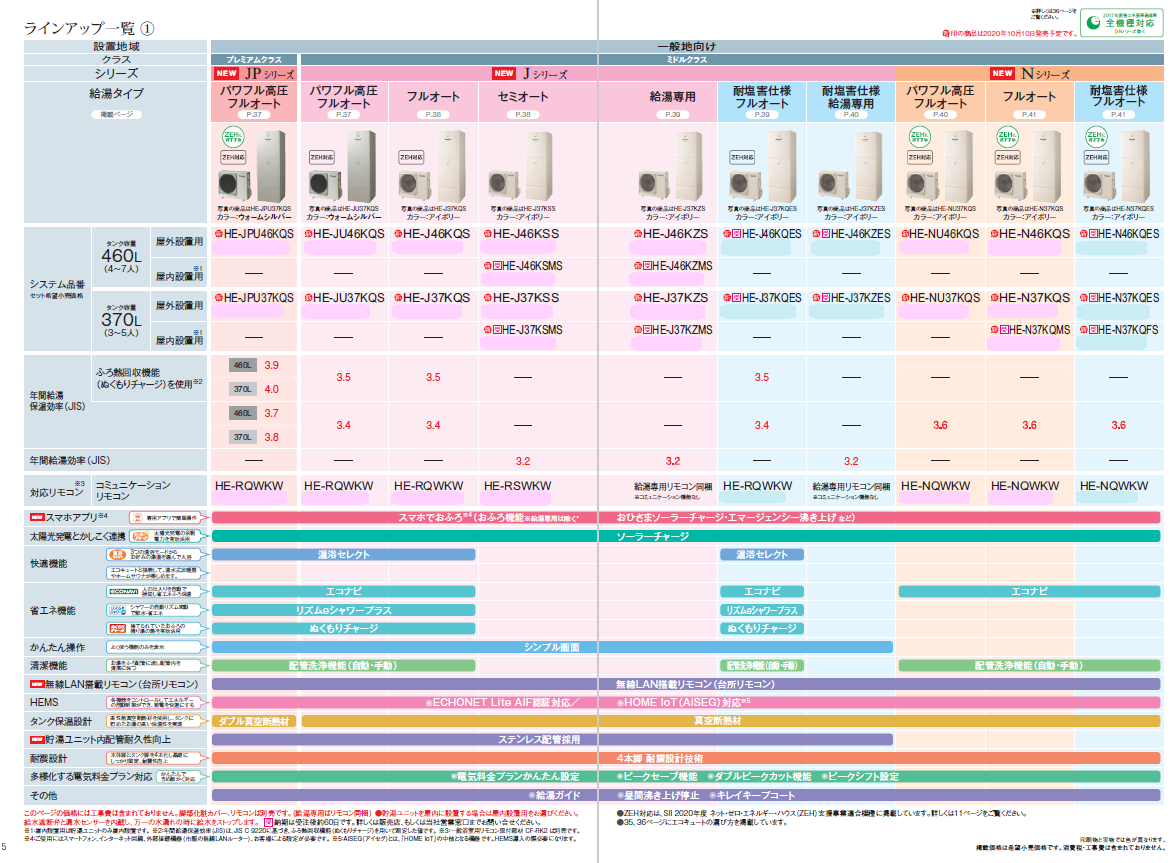This screenshot has width=1176, height=863.
Task: Click the ECONAVI logo in 省エネ機能 row
Action: click(124, 592)
